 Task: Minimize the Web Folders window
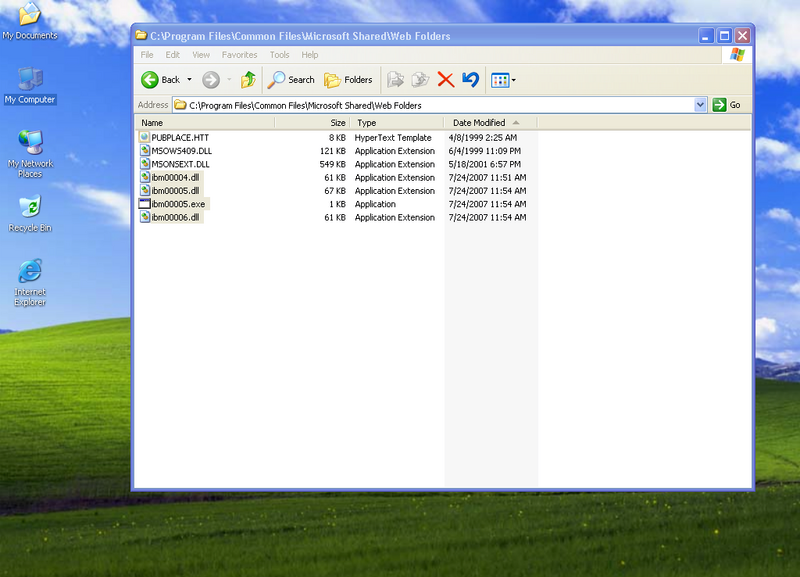[x=706, y=36]
